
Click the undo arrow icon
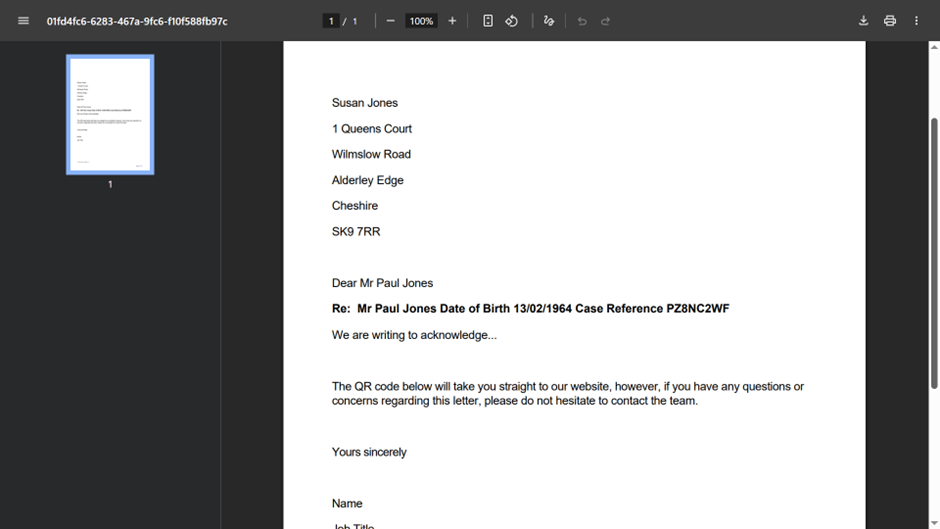582,21
